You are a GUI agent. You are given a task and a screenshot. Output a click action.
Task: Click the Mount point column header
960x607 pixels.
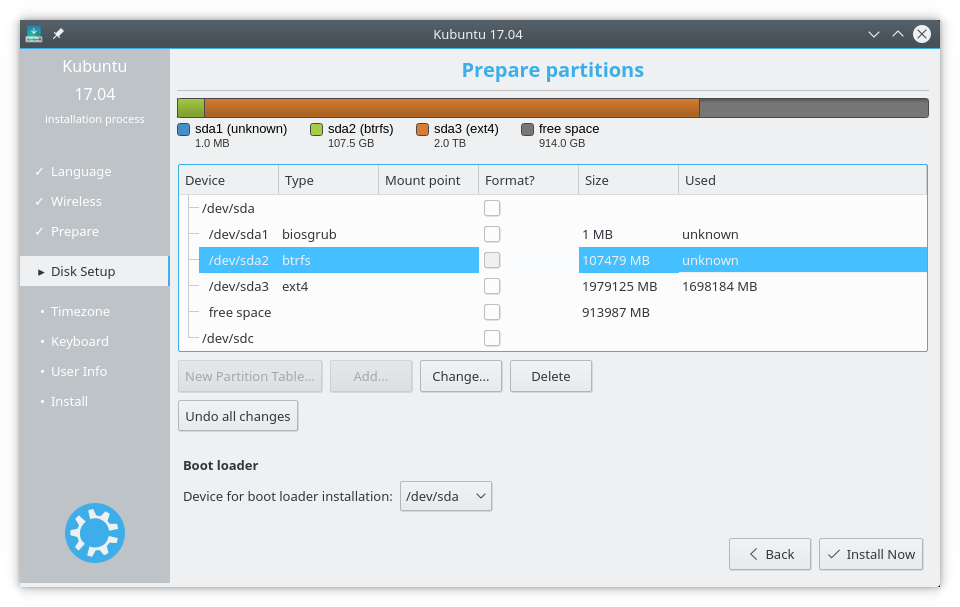coord(429,180)
